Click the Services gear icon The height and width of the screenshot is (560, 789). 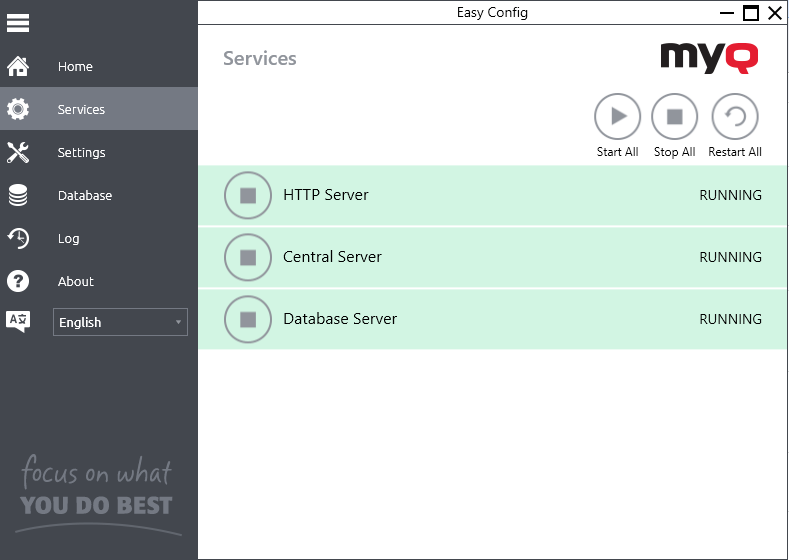tap(18, 109)
